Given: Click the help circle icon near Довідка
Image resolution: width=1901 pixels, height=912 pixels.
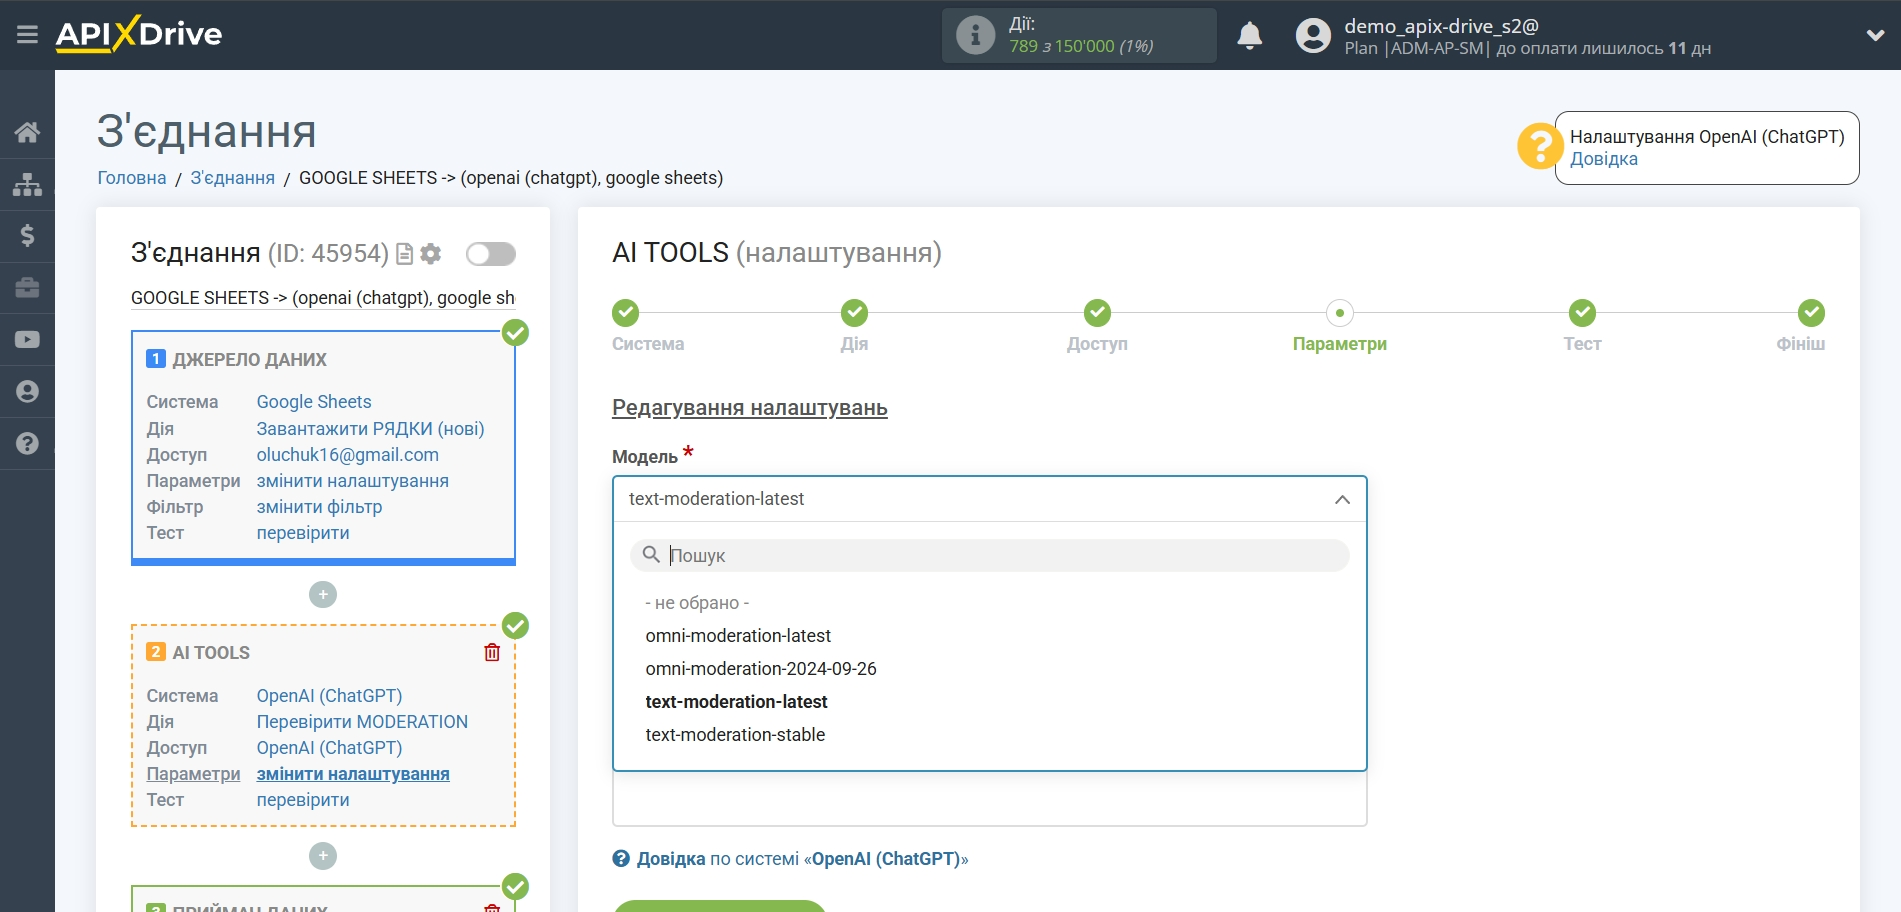Looking at the screenshot, I should [621, 859].
